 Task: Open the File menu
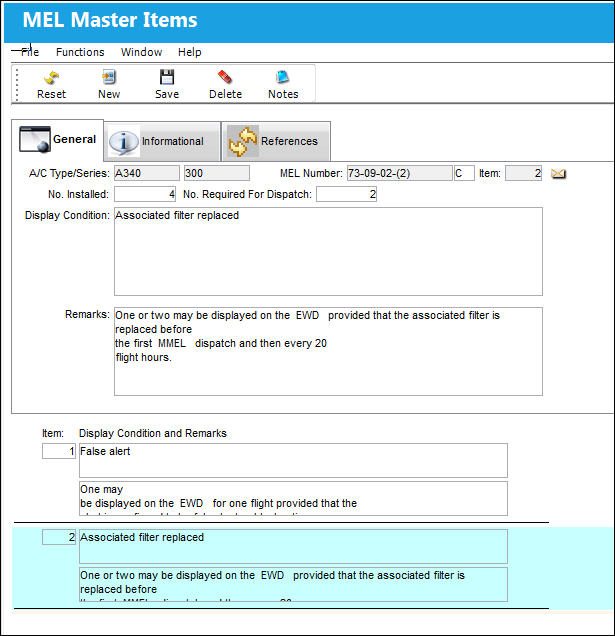click(30, 52)
